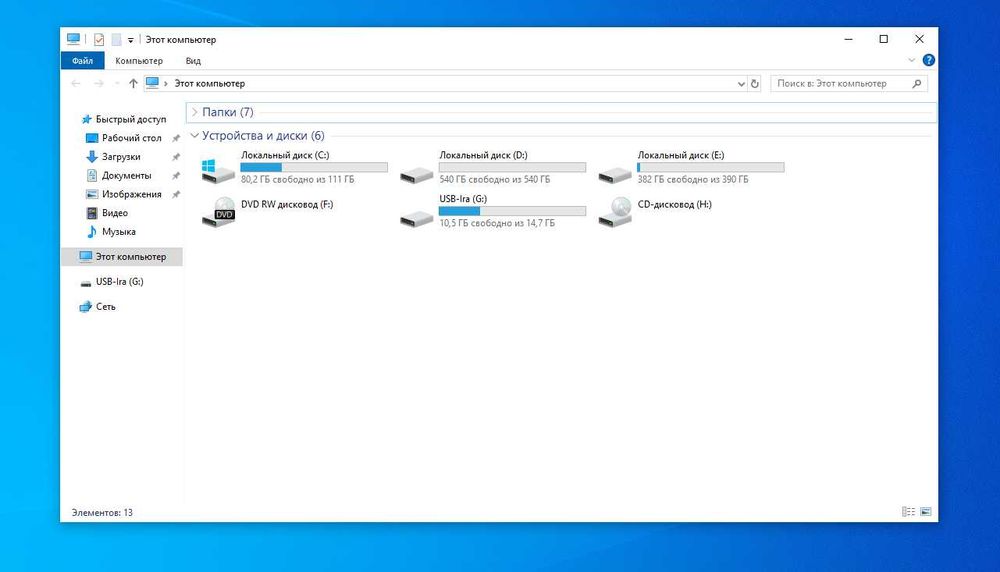
Task: Minimize the Этот компьютер window
Action: click(x=848, y=39)
